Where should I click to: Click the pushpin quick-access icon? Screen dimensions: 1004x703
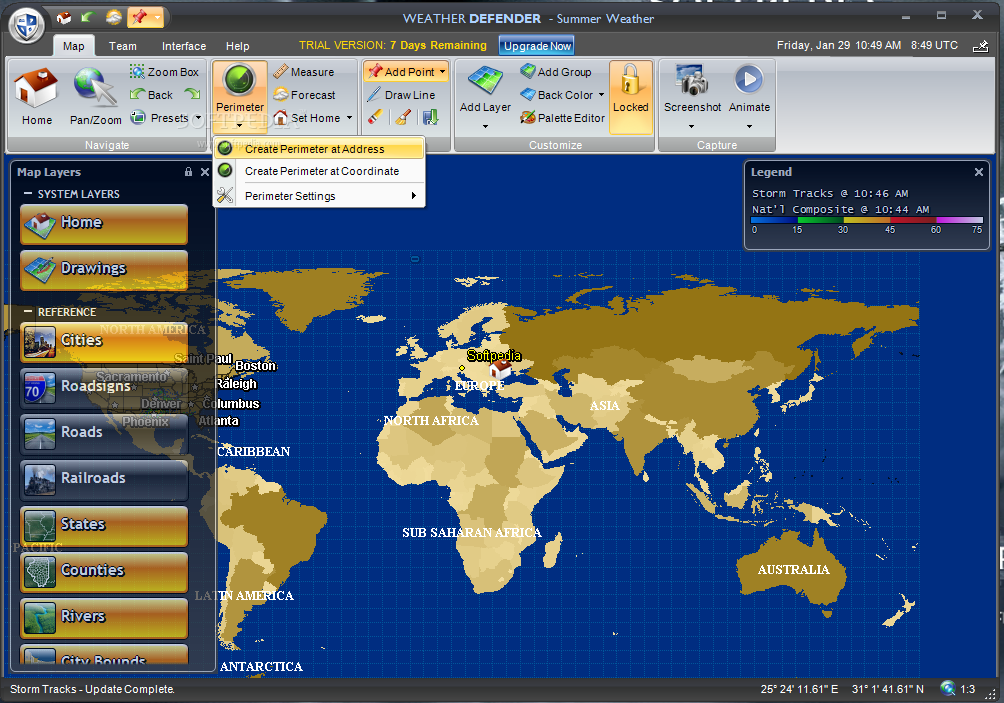(139, 17)
